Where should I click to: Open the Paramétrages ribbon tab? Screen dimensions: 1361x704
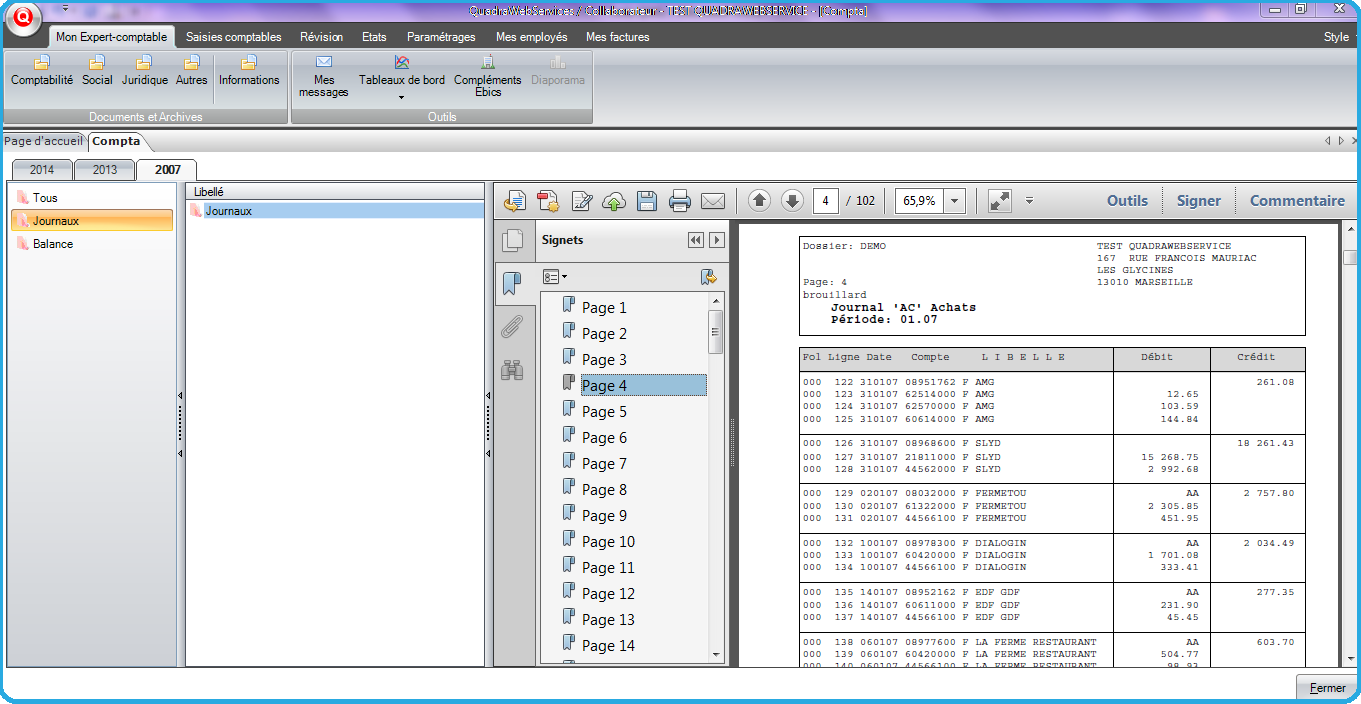pos(441,37)
